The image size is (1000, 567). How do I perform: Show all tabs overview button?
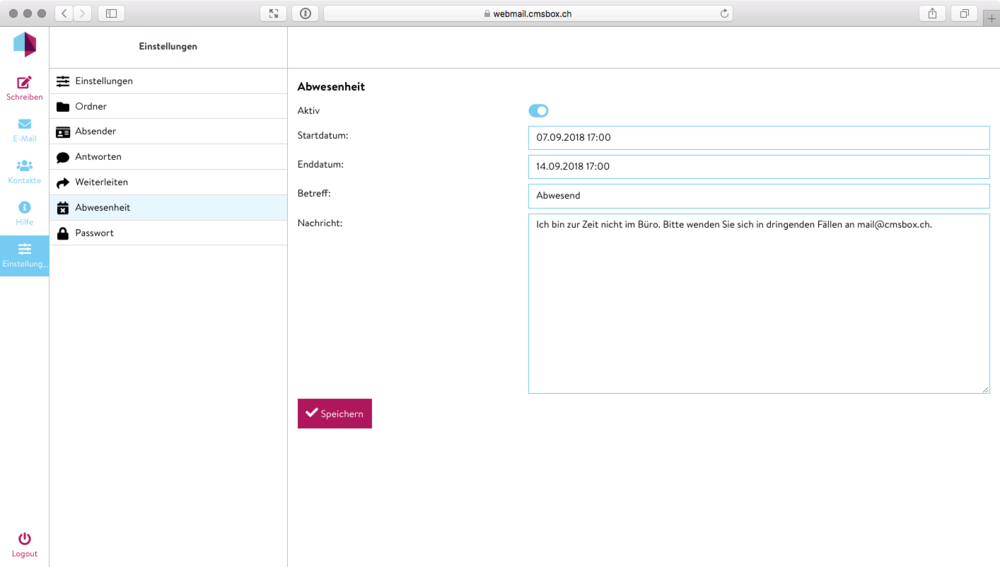tap(964, 13)
